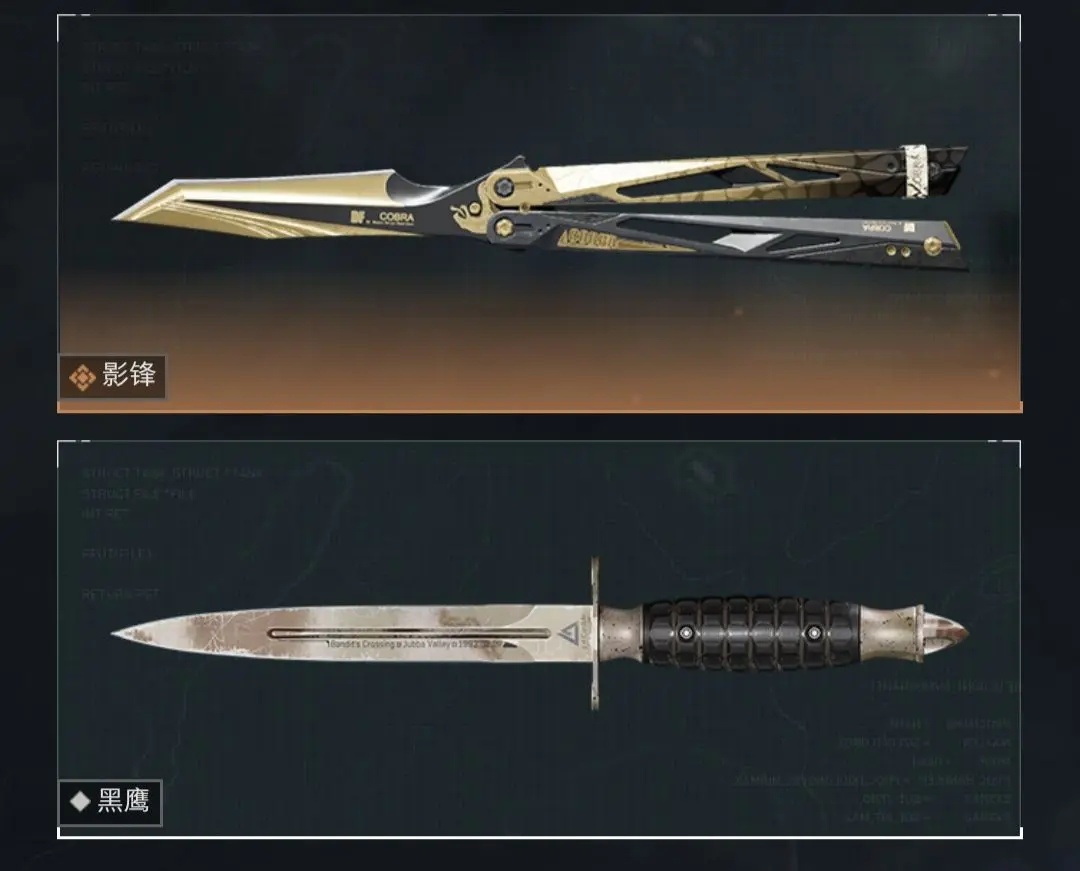Click the left rivet on the dagger grip
This screenshot has height=871, width=1080.
pos(685,633)
